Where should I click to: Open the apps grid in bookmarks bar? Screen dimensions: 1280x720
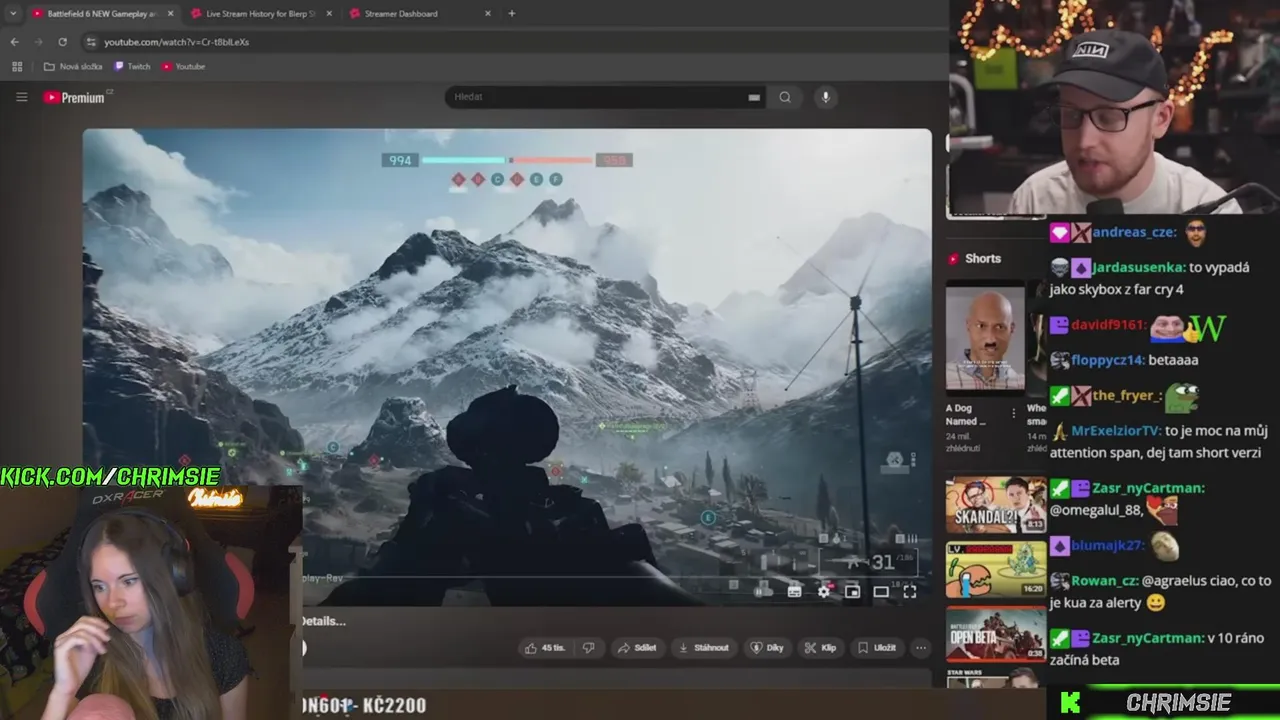tap(17, 66)
